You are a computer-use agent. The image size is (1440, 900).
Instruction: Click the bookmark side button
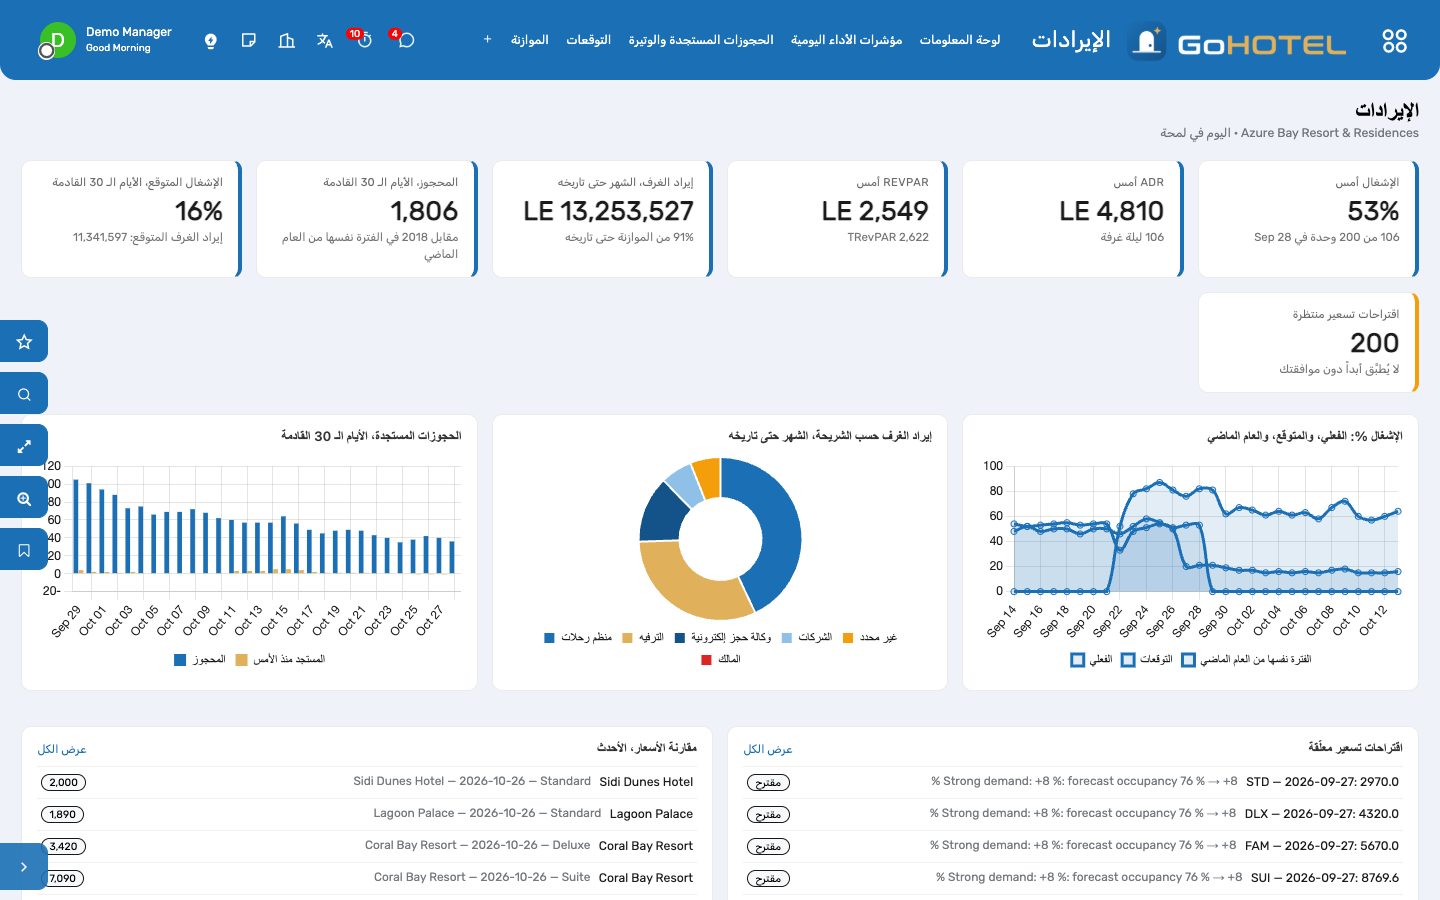24,550
